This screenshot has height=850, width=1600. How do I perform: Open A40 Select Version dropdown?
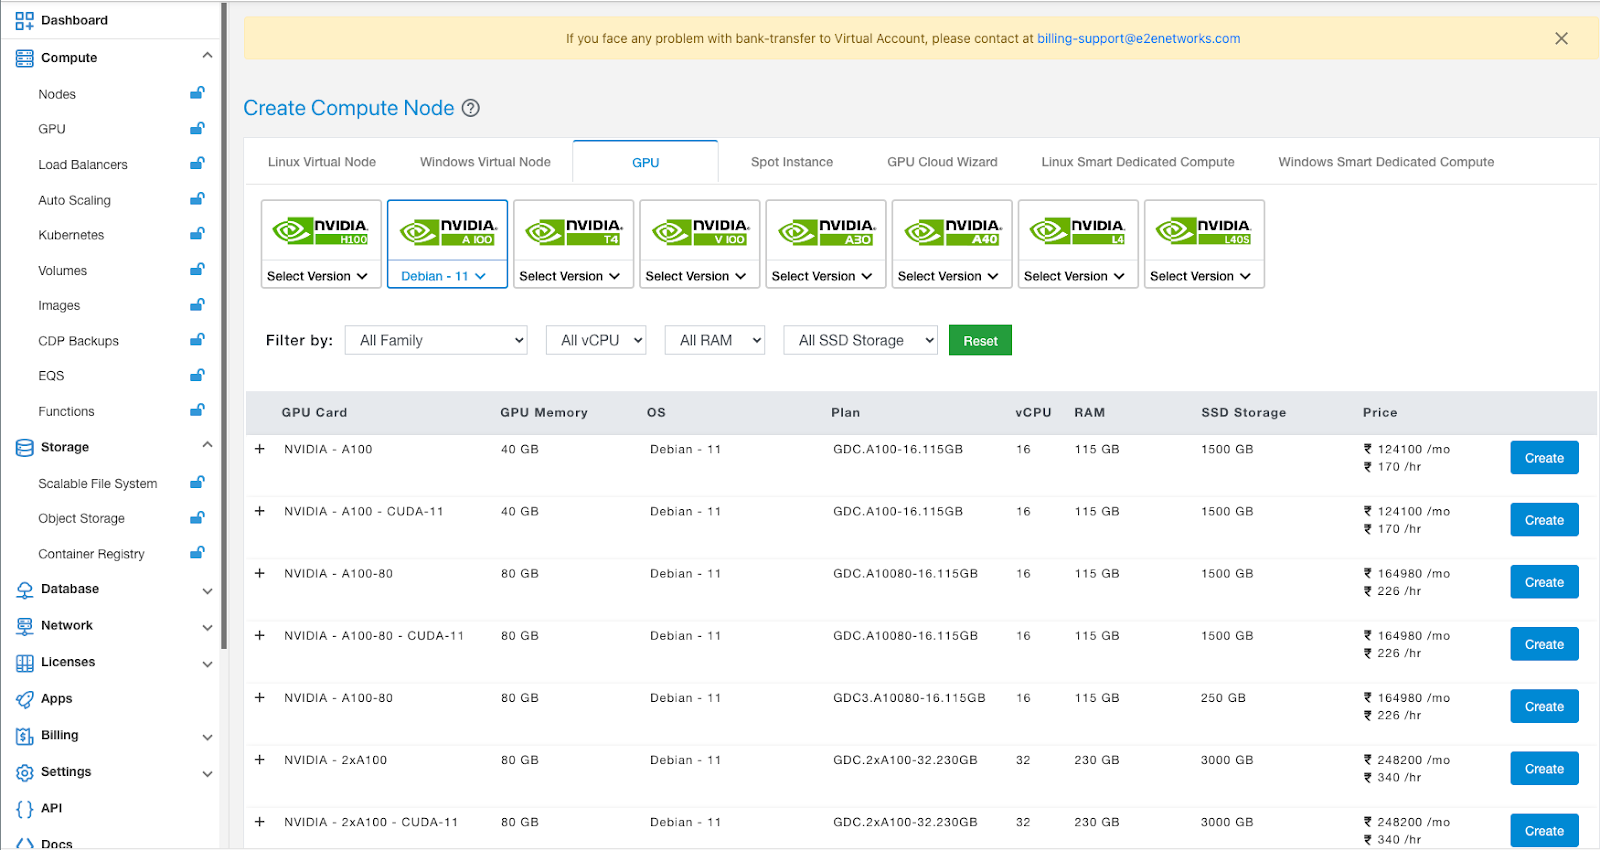tap(948, 276)
